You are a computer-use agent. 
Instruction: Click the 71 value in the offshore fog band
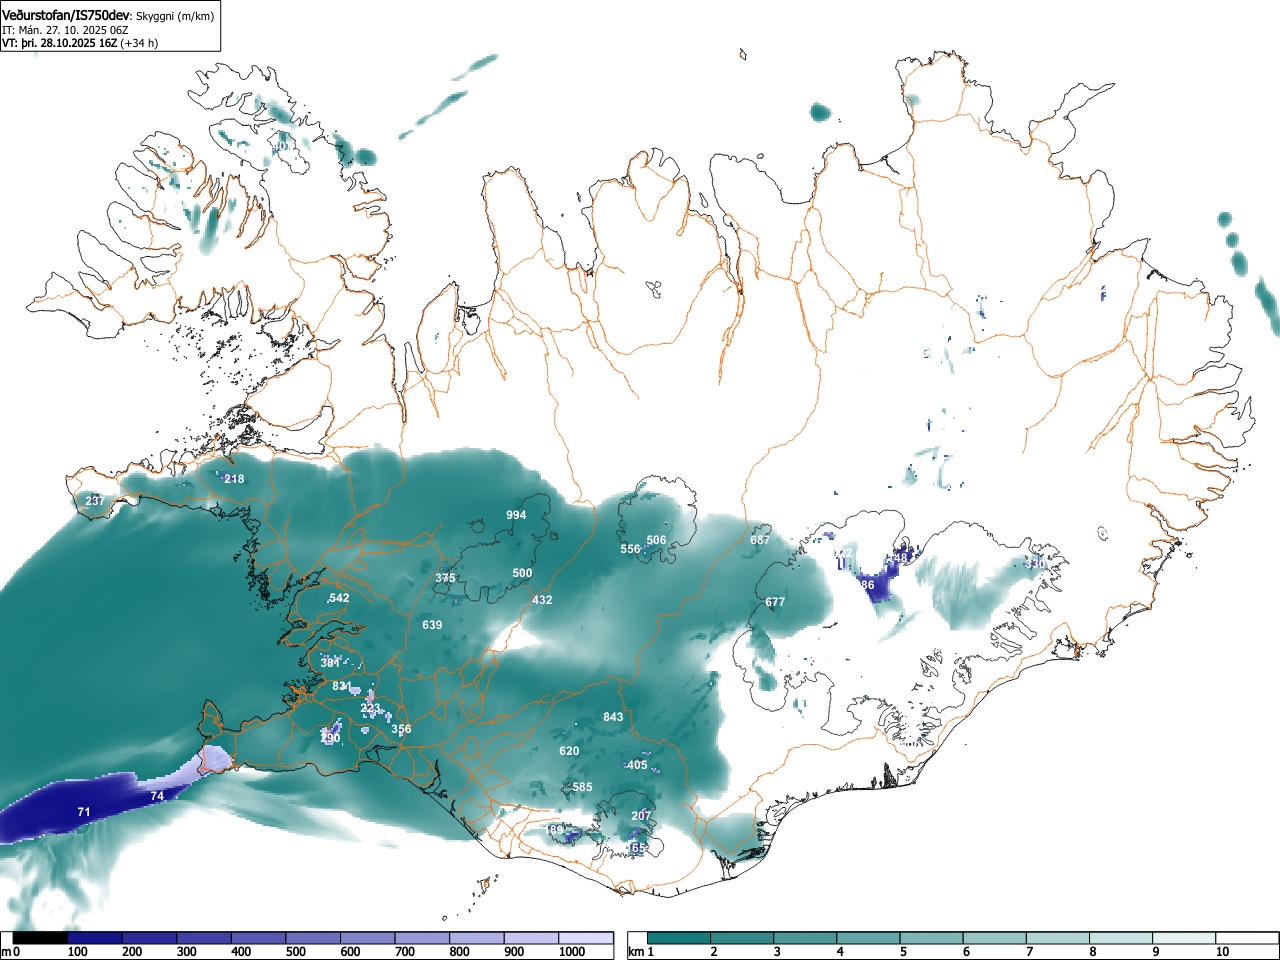[84, 812]
